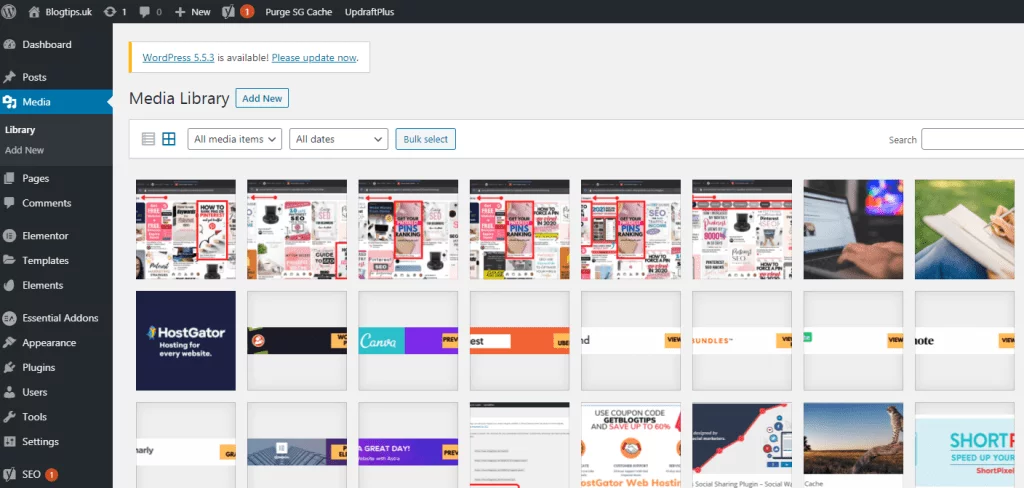Click the Elementor icon in sidebar
Viewport: 1024px width, 488px height.
coord(10,236)
